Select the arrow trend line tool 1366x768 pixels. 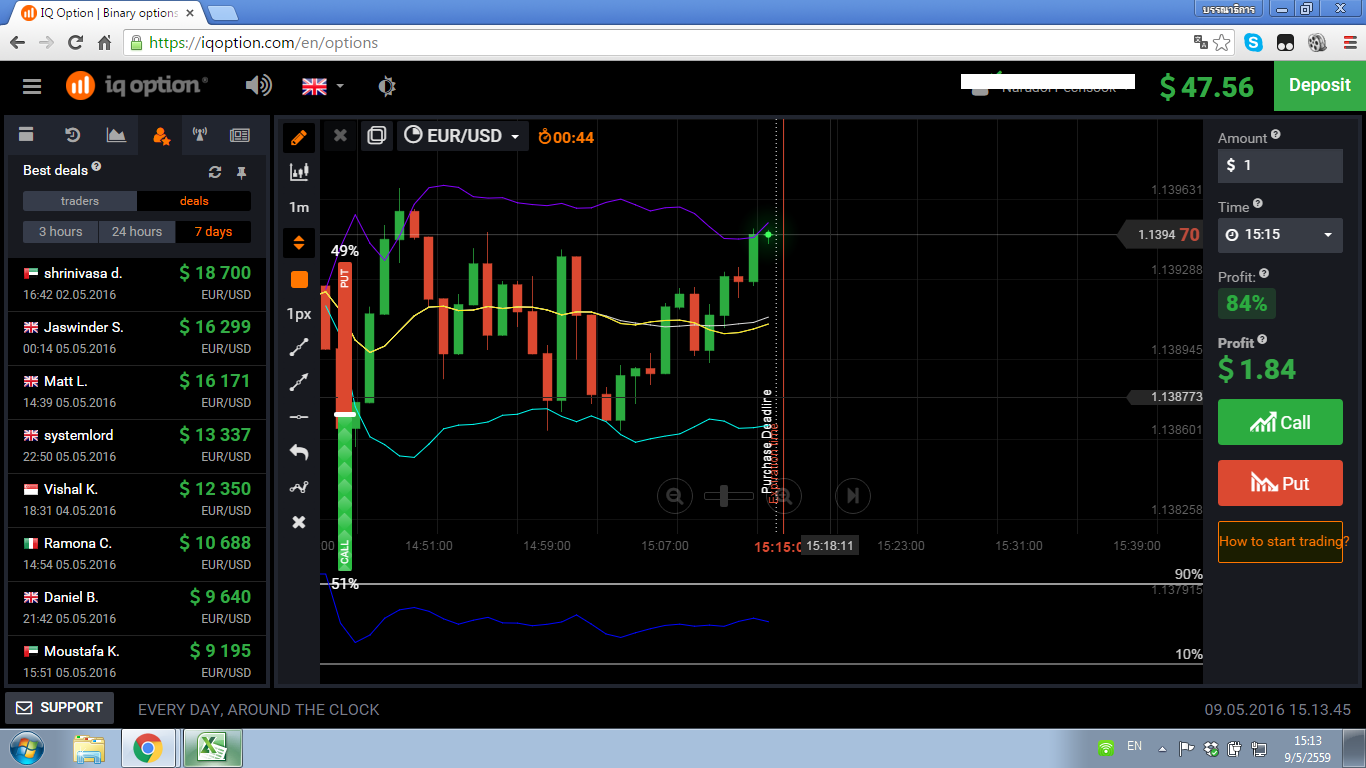click(299, 382)
